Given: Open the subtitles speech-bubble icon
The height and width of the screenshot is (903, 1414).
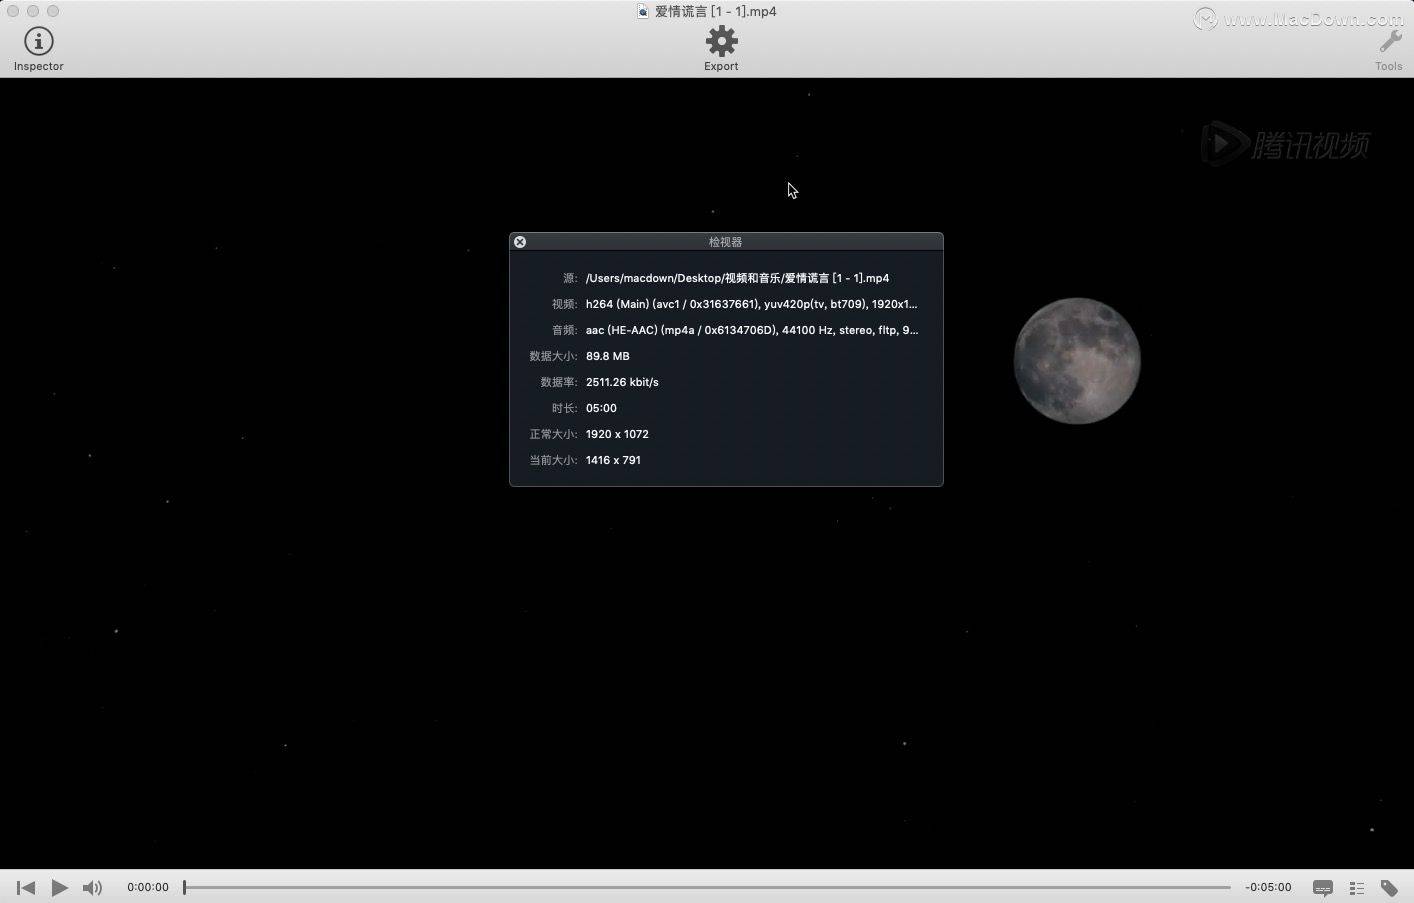Looking at the screenshot, I should pos(1322,887).
